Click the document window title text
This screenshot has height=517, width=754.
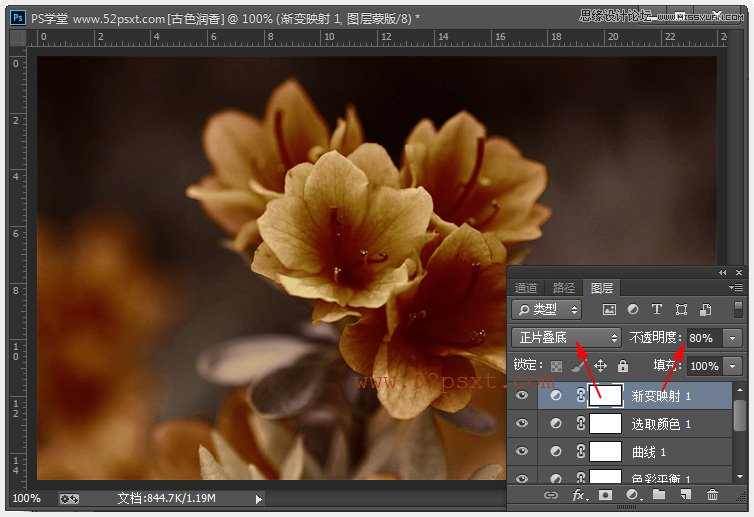(x=225, y=19)
